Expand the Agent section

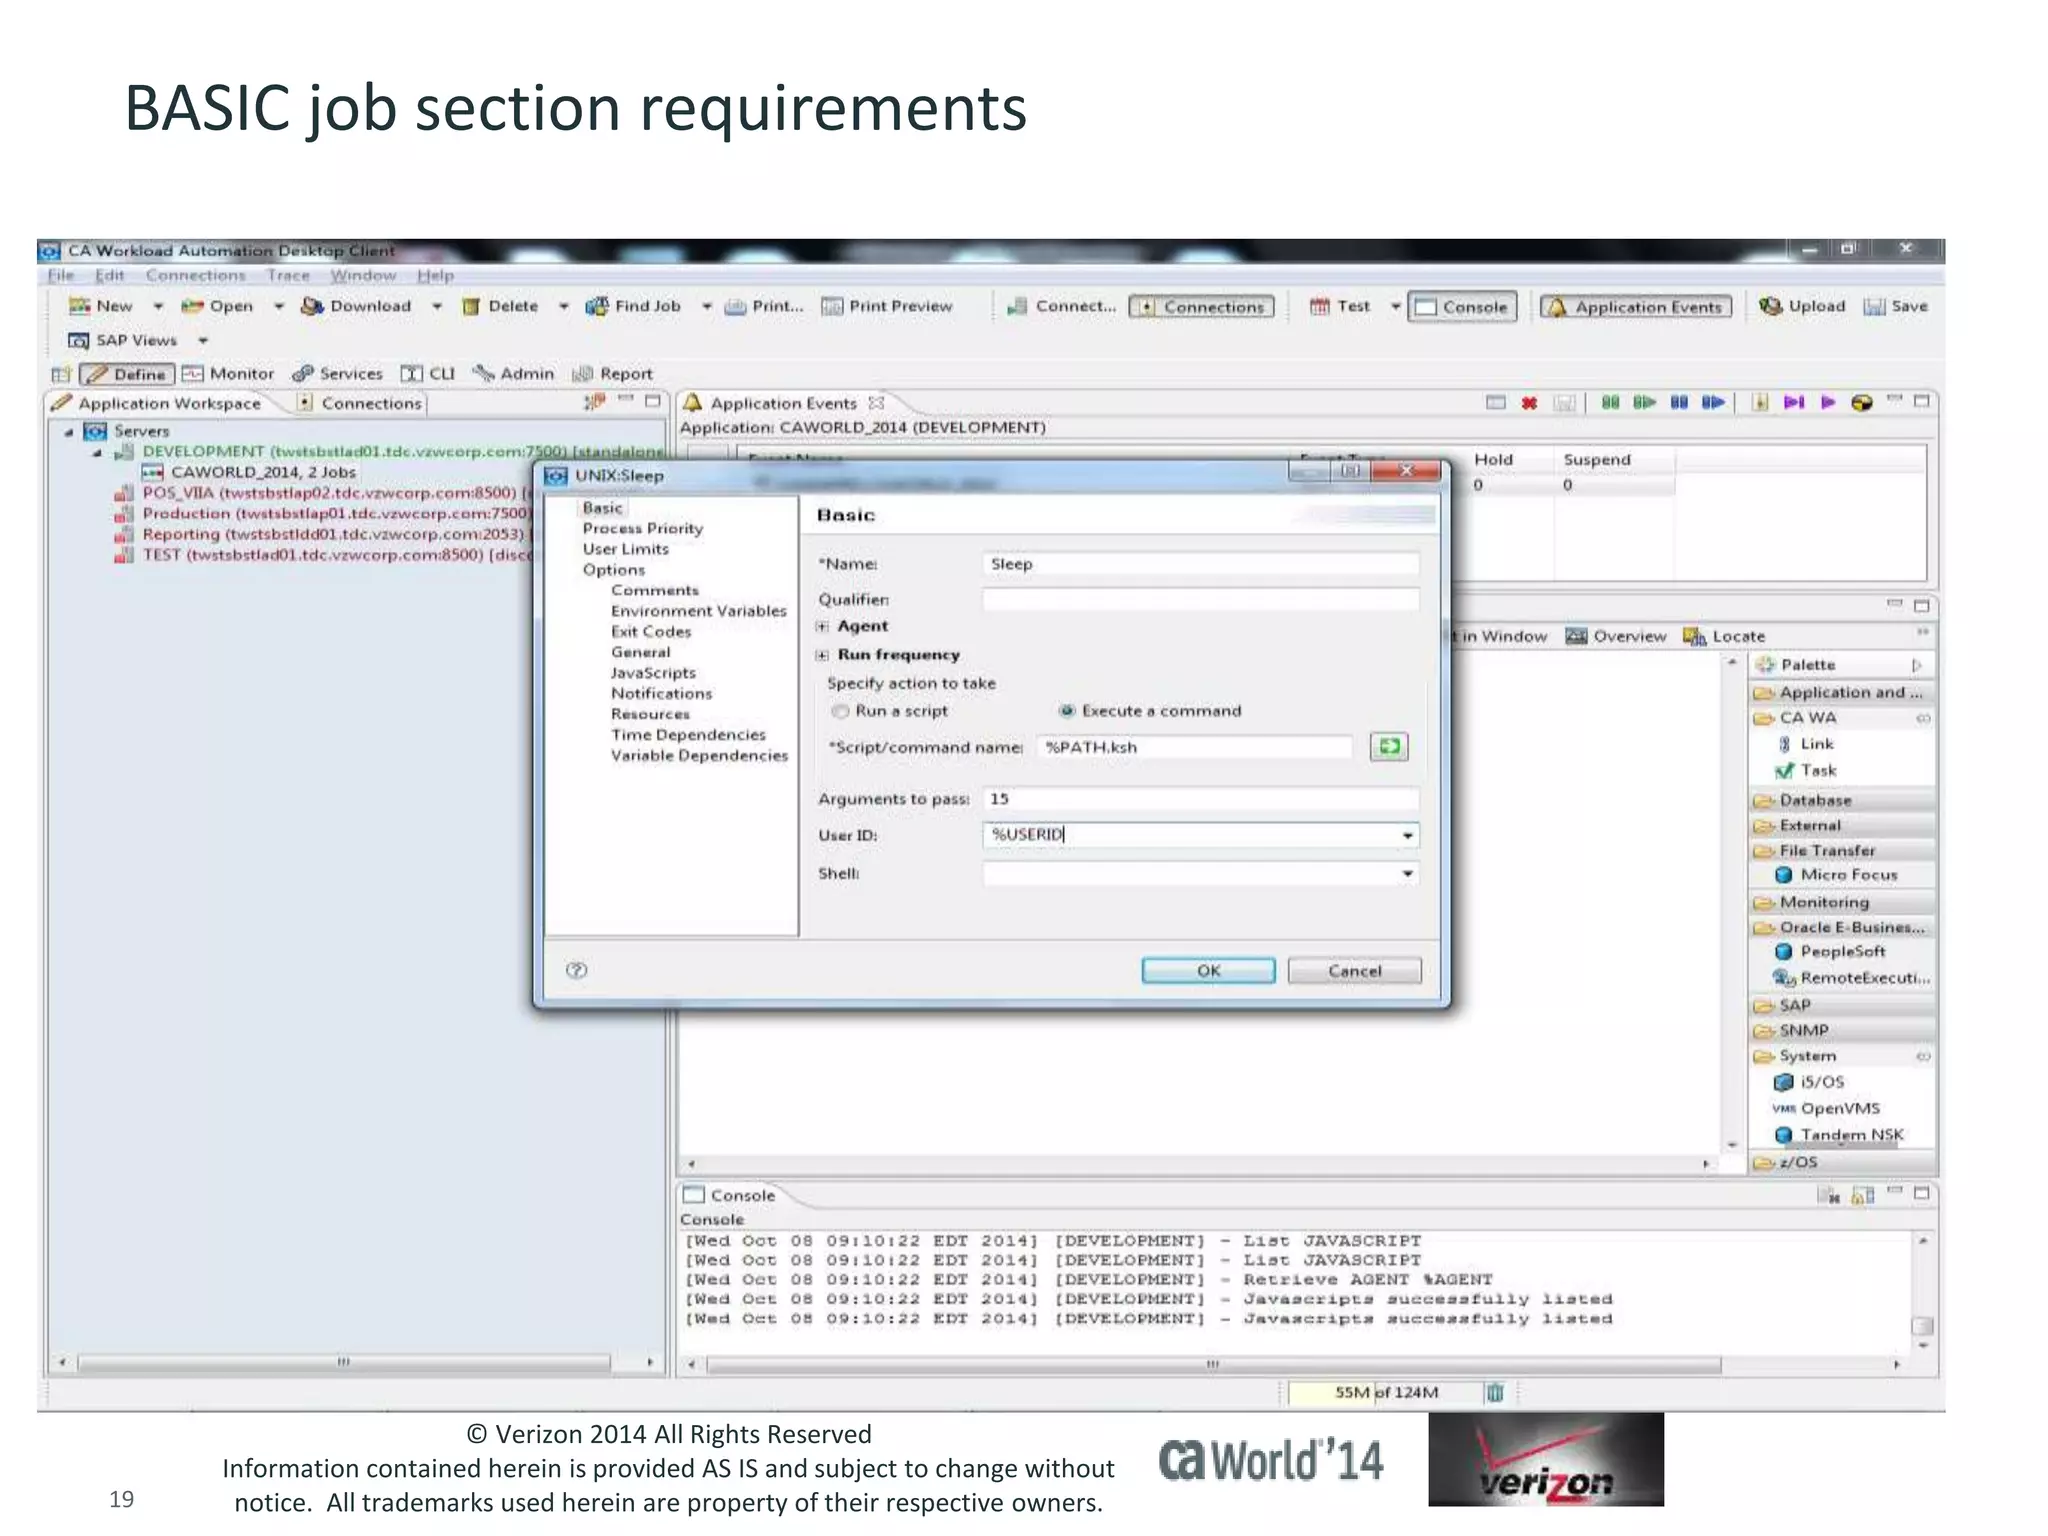click(822, 627)
